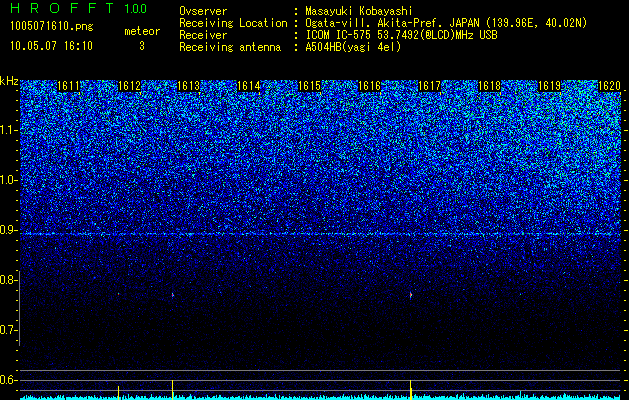Click the version number 1.0.0
Viewport: 629px width, 400px height.
[136, 9]
